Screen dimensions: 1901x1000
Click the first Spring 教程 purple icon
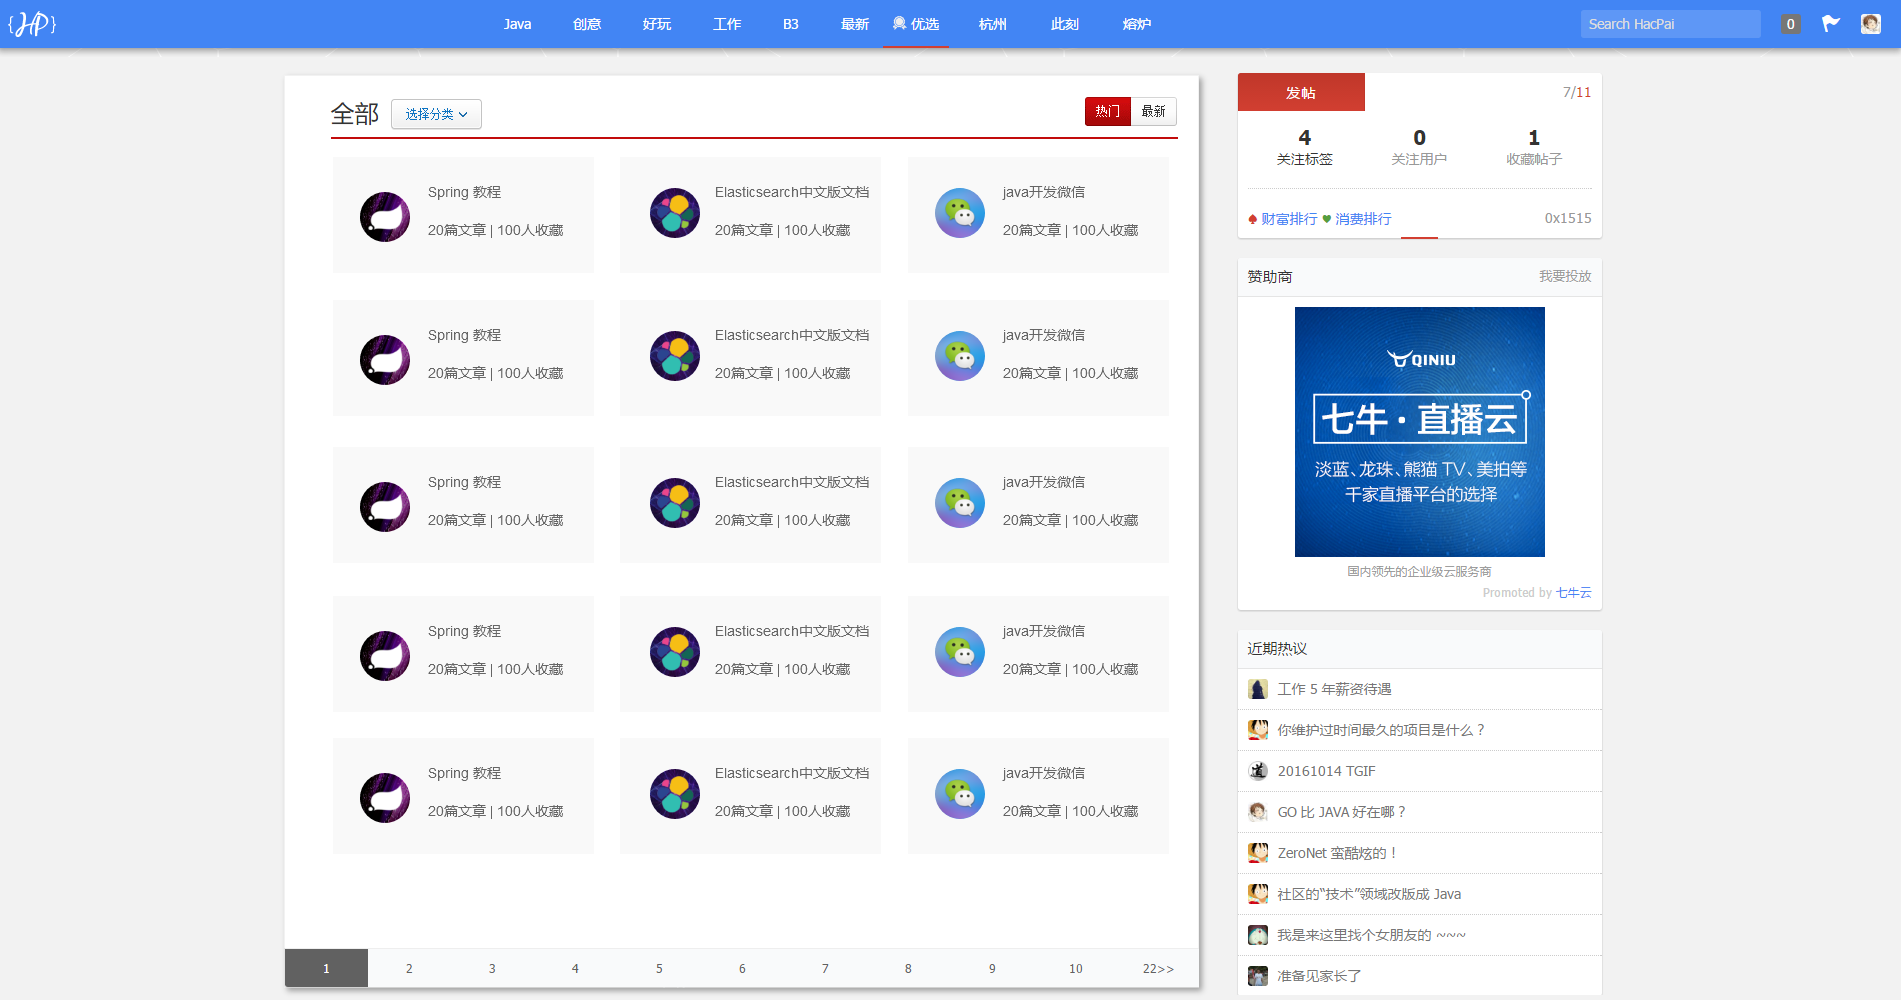(x=385, y=217)
